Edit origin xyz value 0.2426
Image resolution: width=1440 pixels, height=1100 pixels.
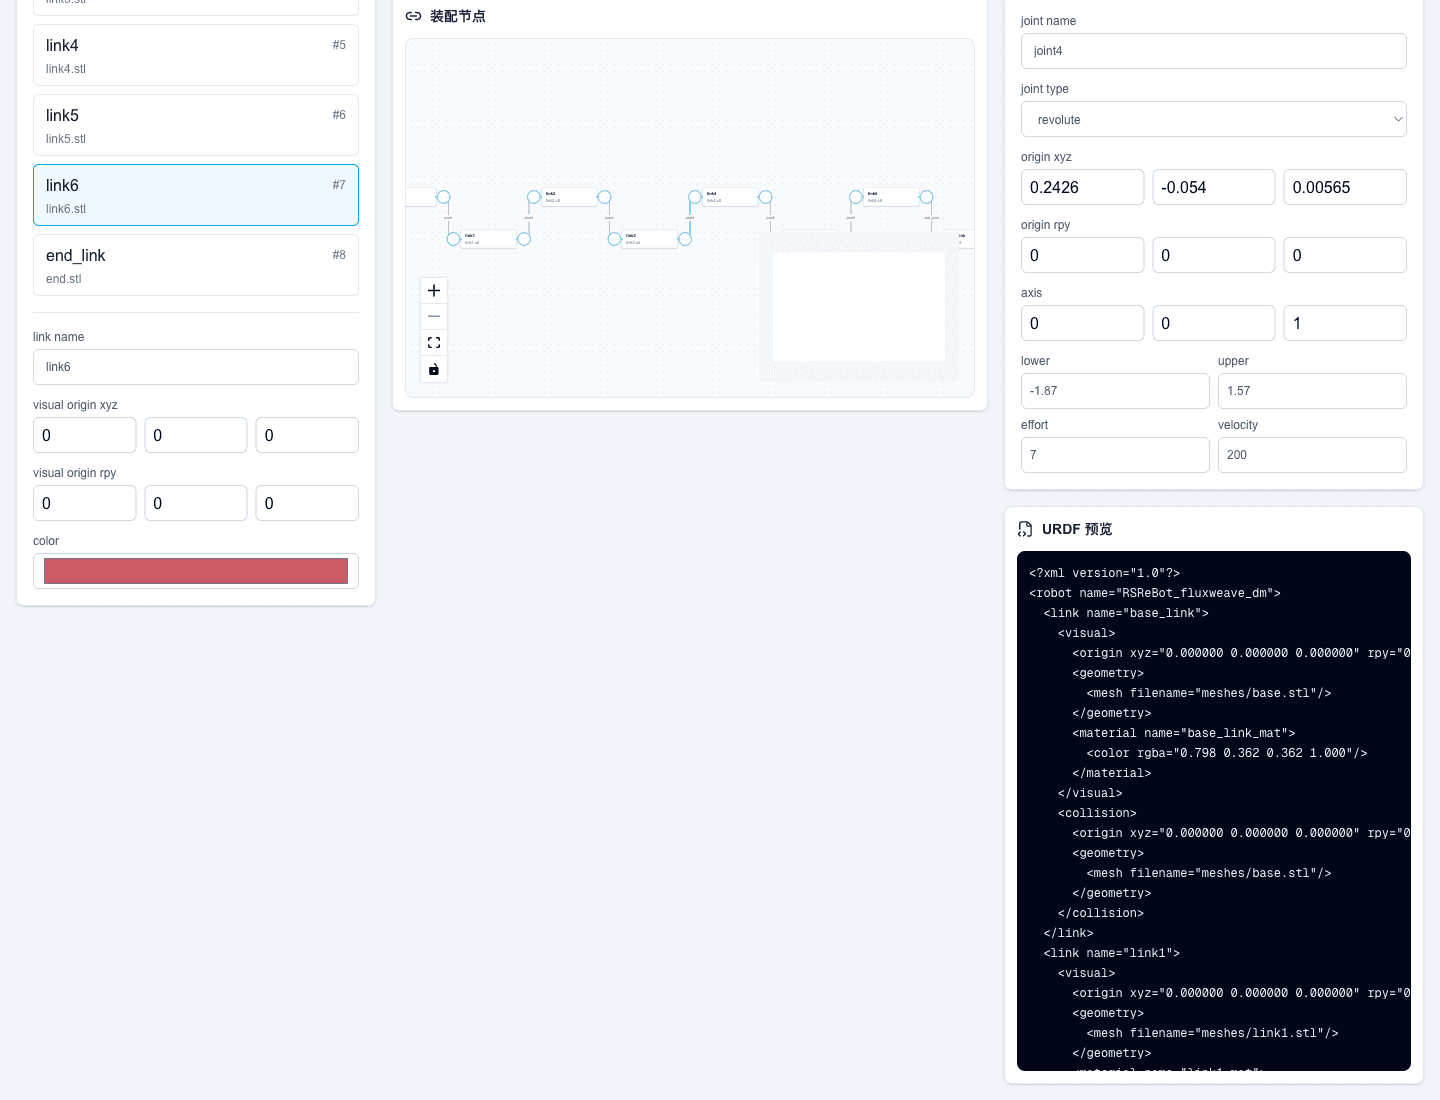click(1082, 187)
